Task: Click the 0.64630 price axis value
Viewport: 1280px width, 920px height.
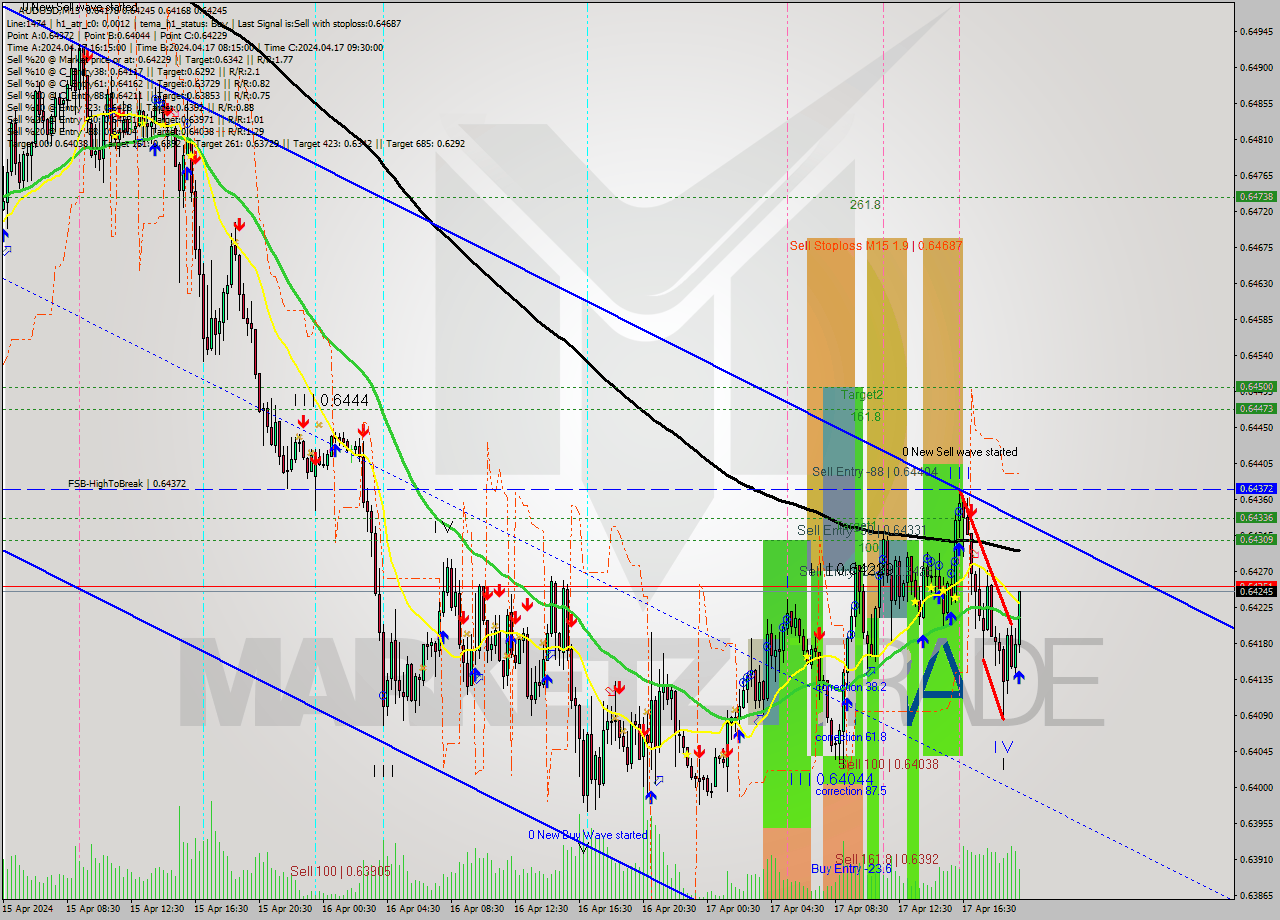Action: point(1256,283)
